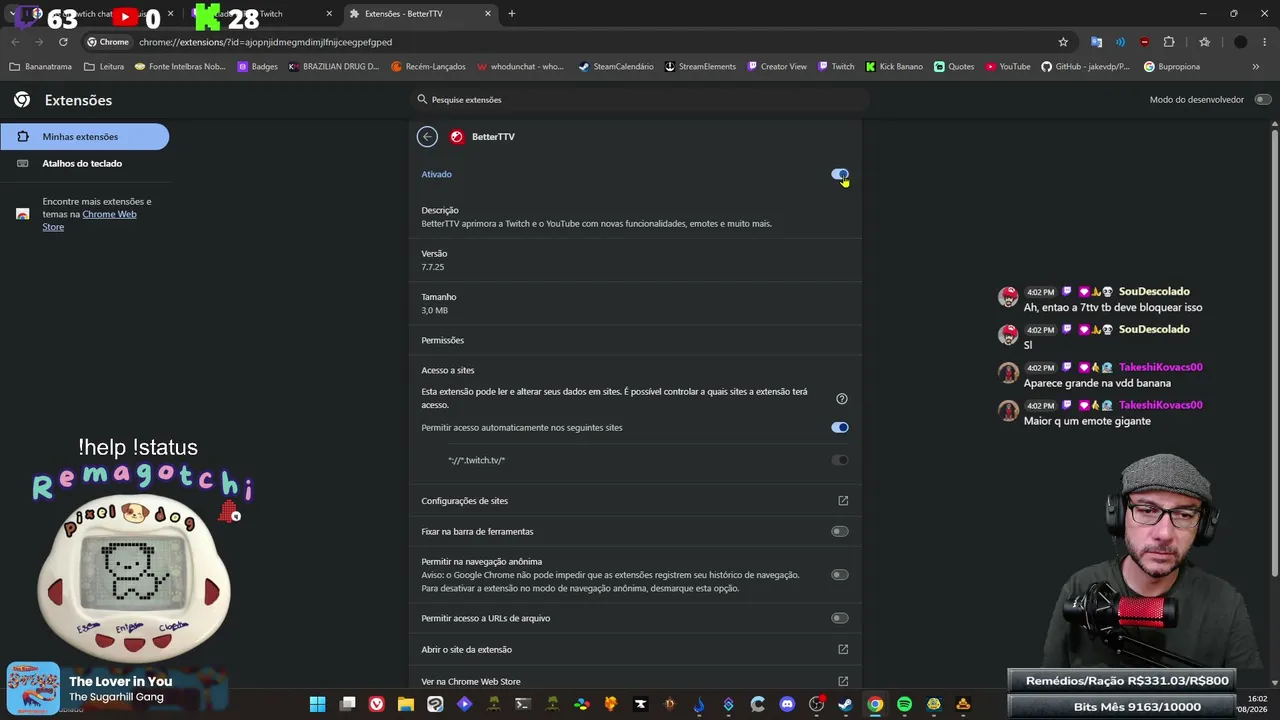Open Configurações de sites external link
This screenshot has width=1280, height=720.
click(843, 501)
